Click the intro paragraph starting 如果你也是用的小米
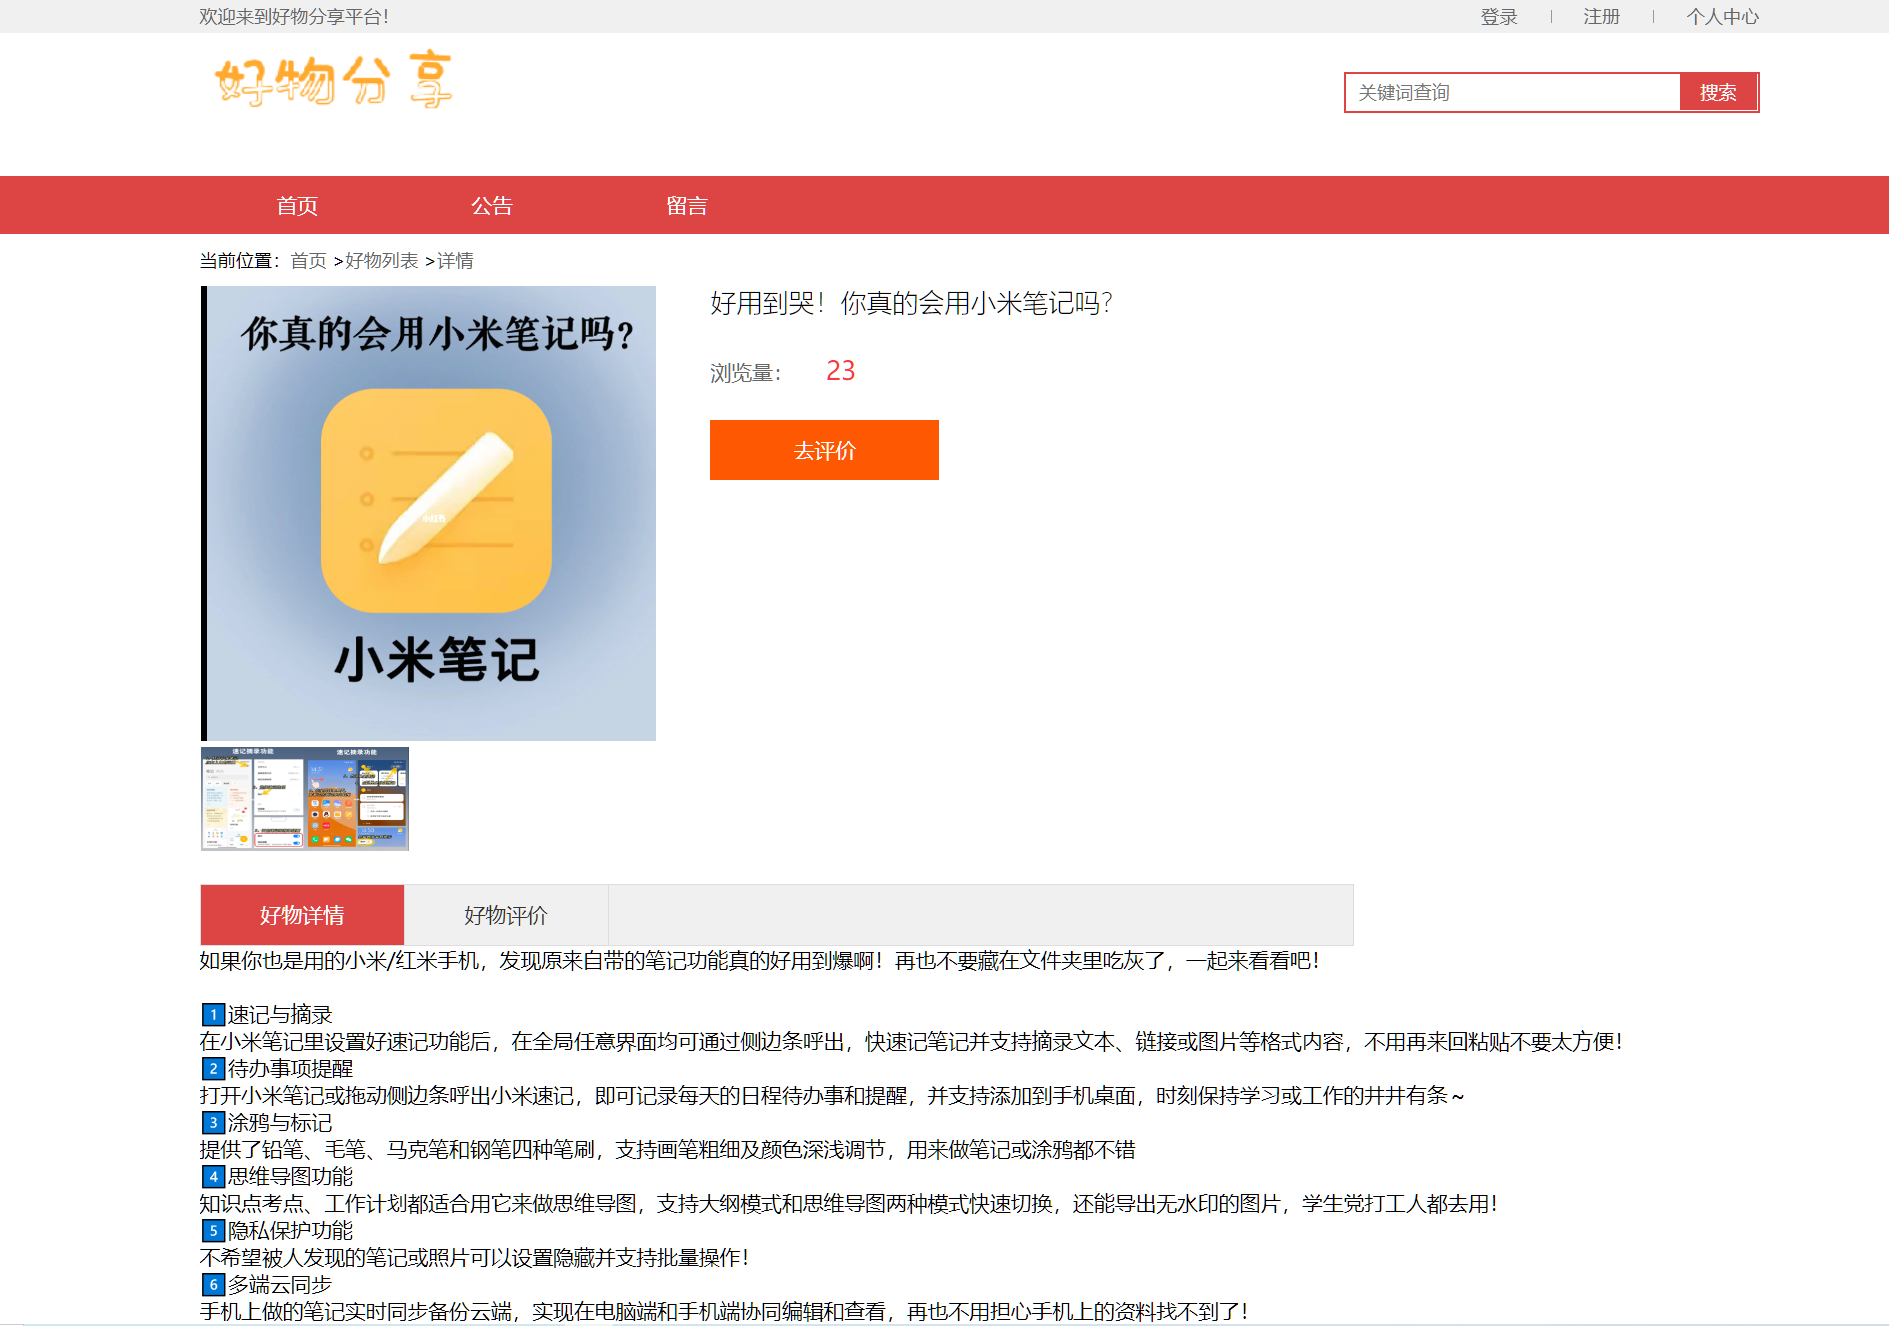Image resolution: width=1889 pixels, height=1326 pixels. click(760, 961)
